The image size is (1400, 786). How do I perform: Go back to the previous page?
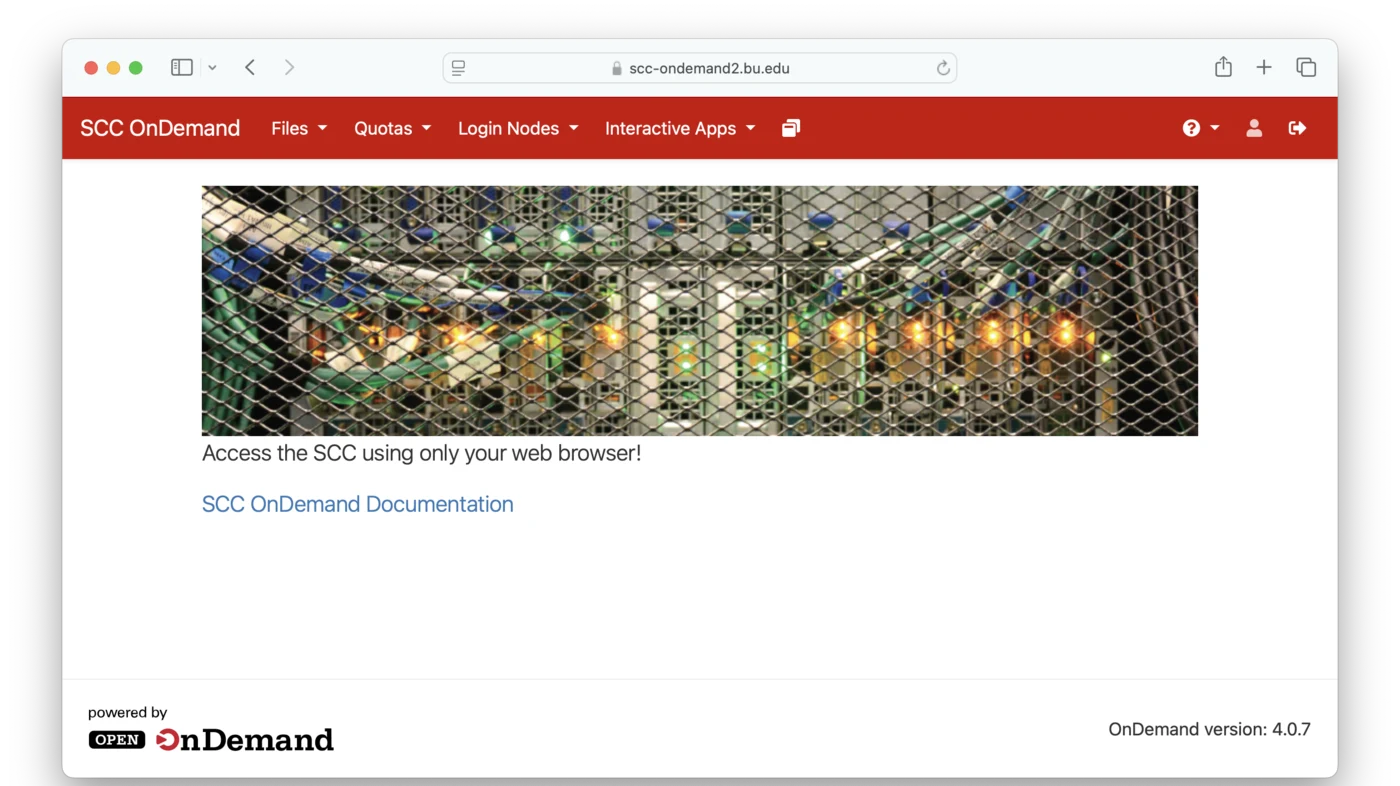(250, 67)
